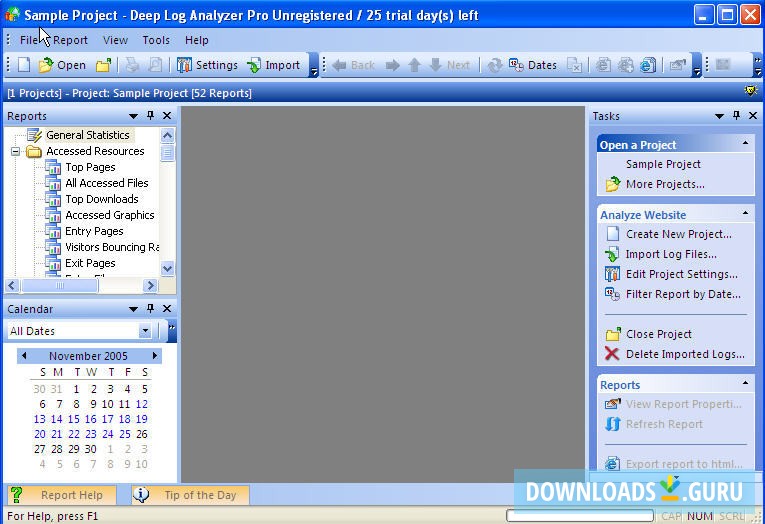The height and width of the screenshot is (524, 765).
Task: Open project Settings from the toolbar
Action: tap(207, 65)
